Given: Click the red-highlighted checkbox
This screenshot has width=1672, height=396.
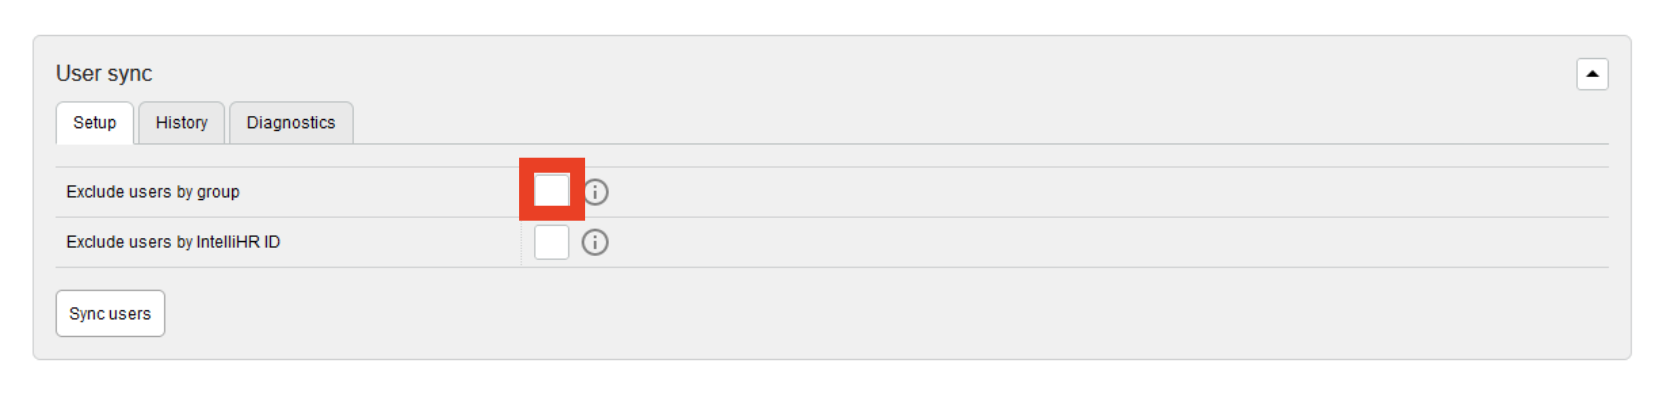Looking at the screenshot, I should coord(552,190).
